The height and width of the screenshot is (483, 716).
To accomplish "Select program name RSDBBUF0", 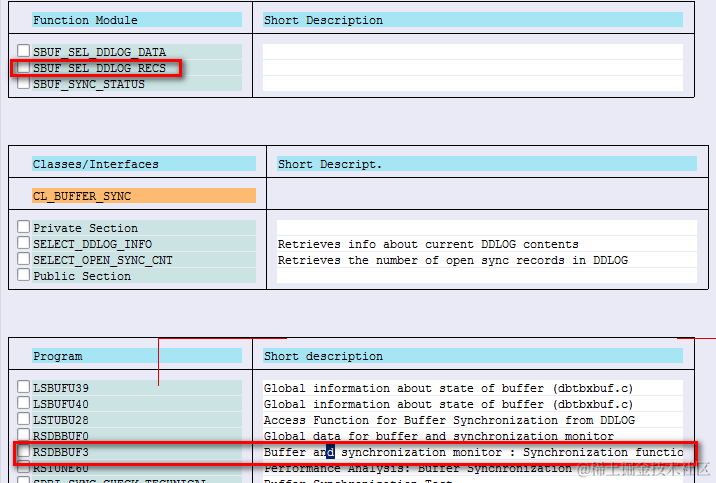I will [x=61, y=436].
